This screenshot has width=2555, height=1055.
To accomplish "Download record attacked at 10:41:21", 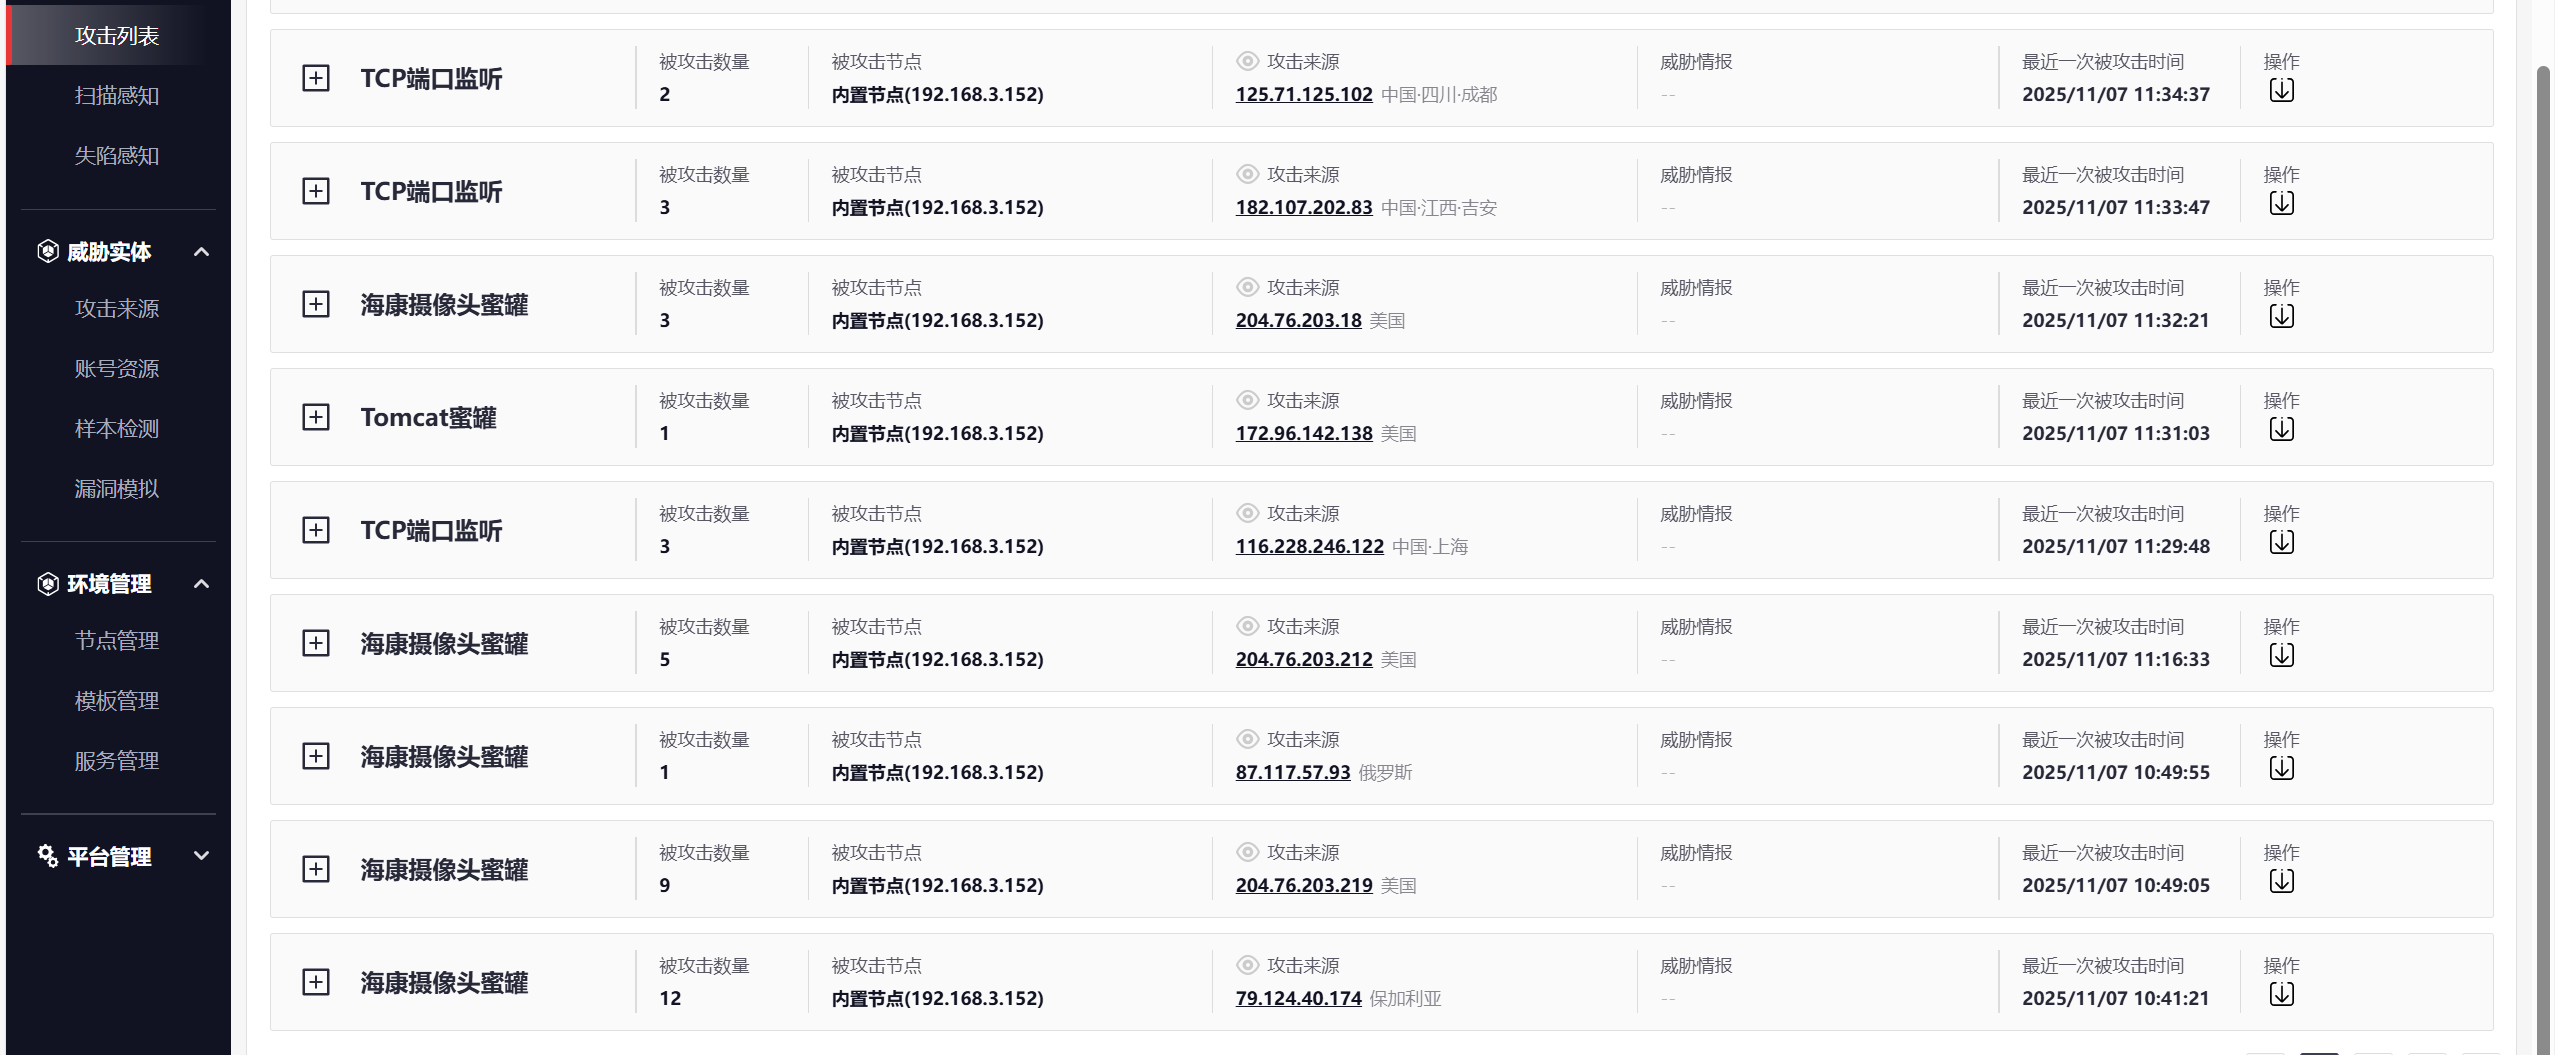I will tap(2281, 995).
